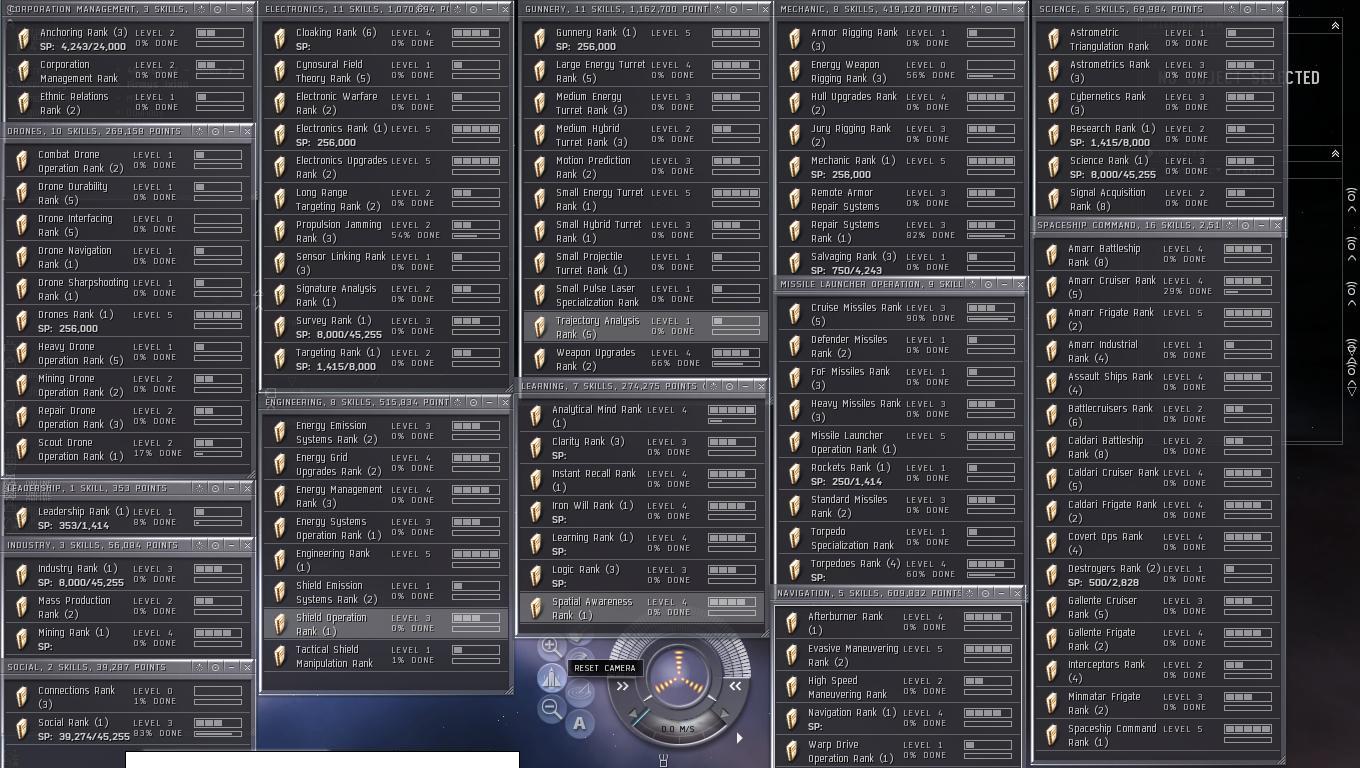Select the Cynosural Field Theory skill
The height and width of the screenshot is (768, 1360).
pos(386,71)
